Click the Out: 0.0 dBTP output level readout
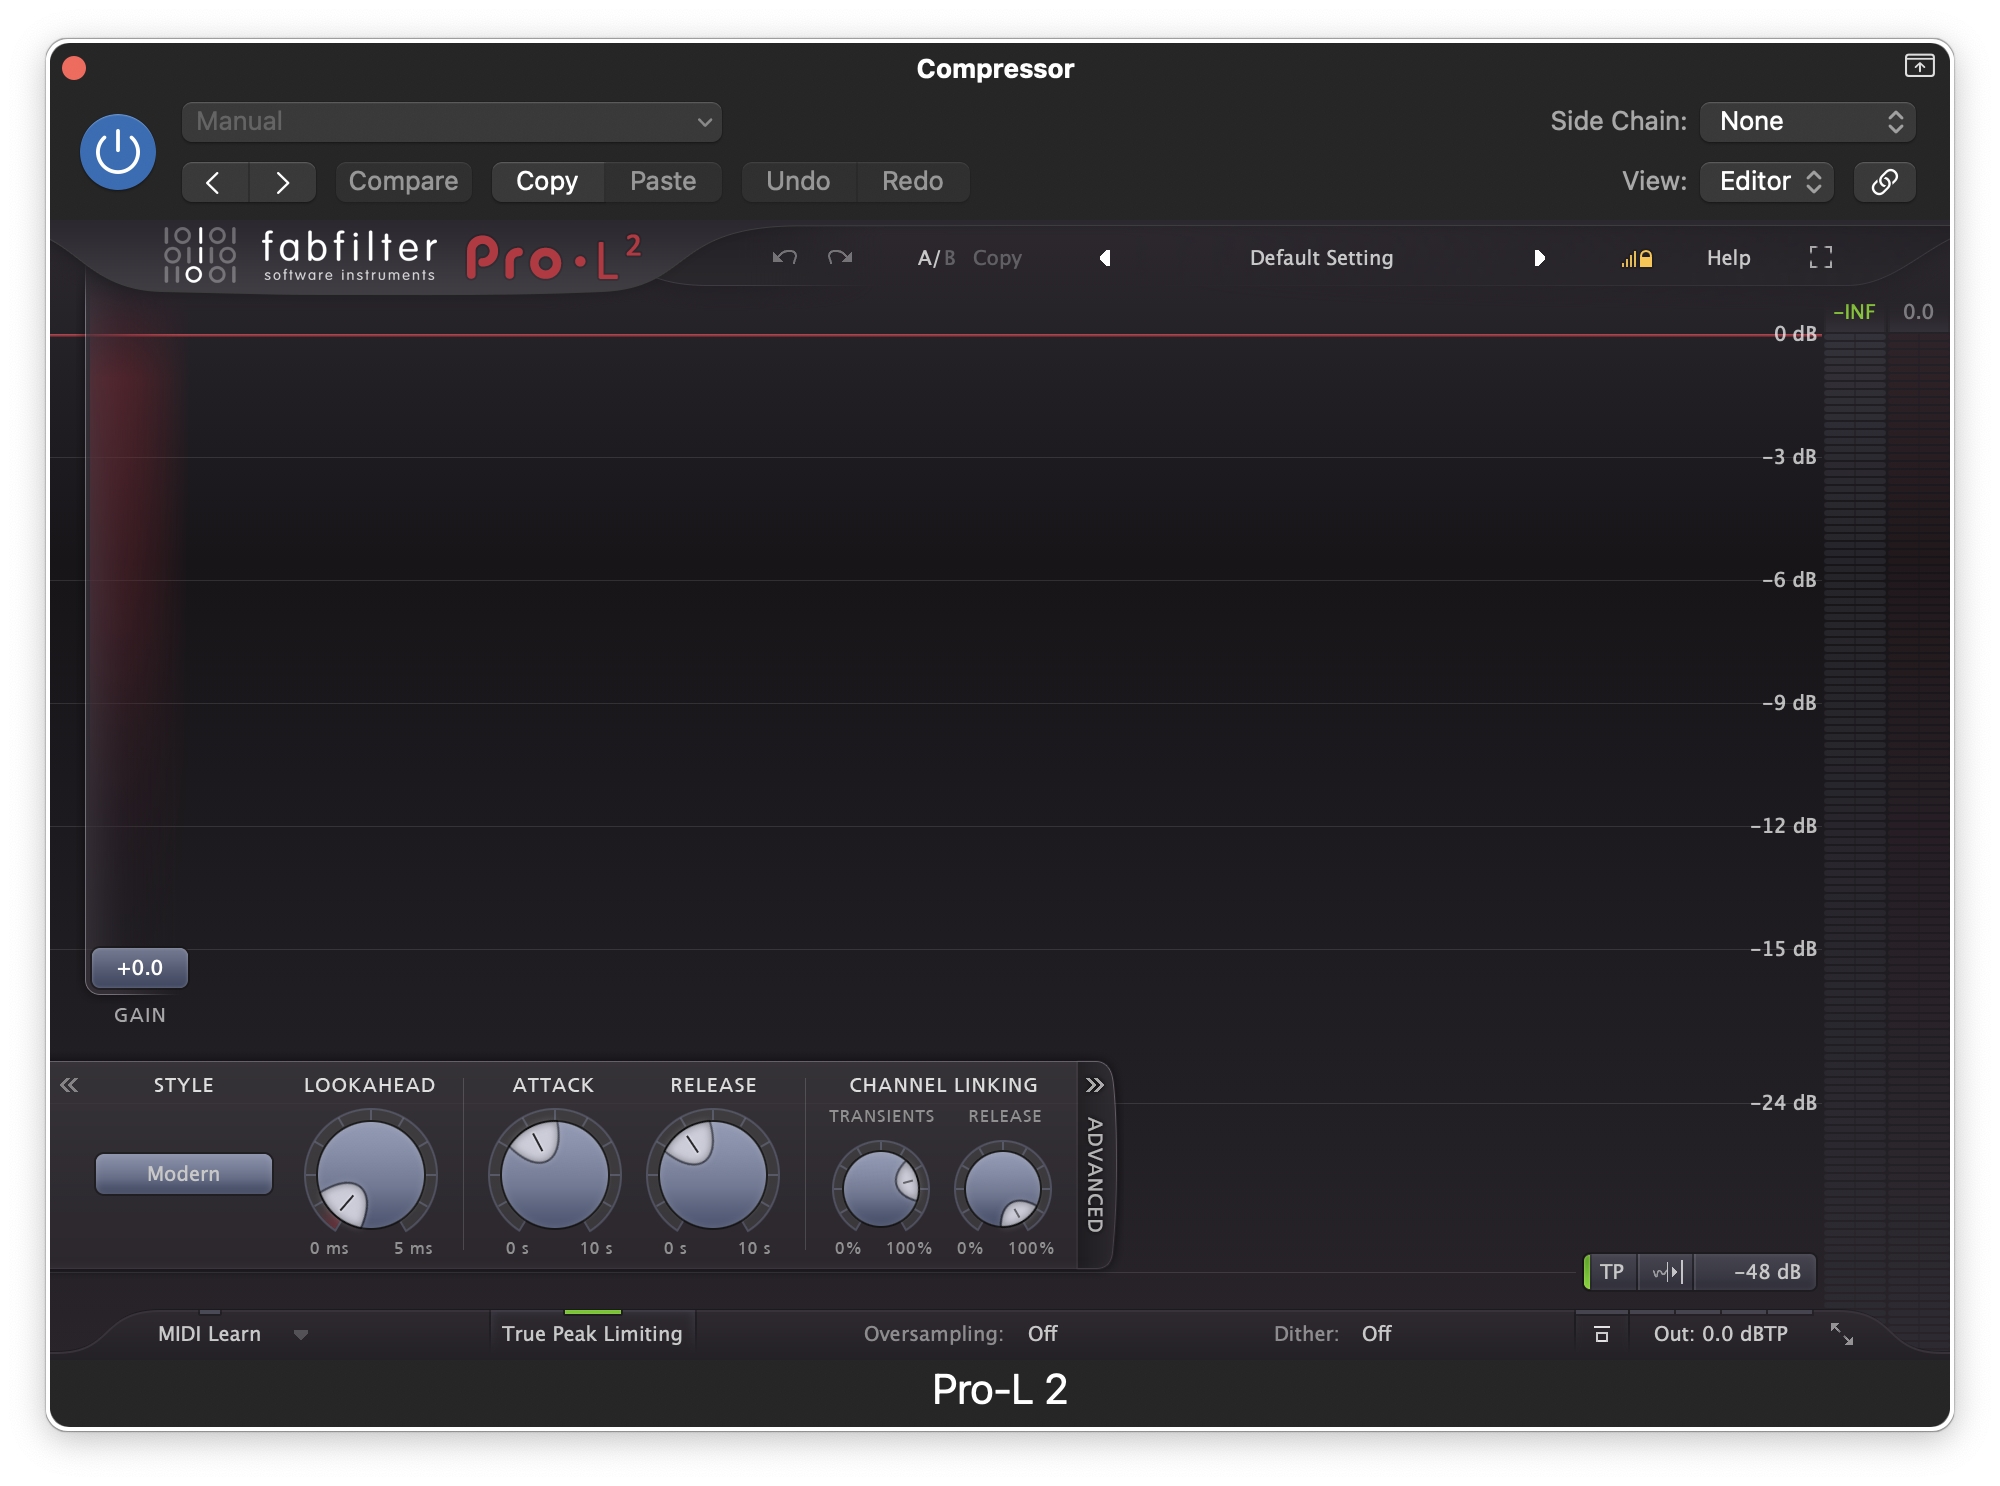This screenshot has width=2000, height=1486. coord(1721,1334)
